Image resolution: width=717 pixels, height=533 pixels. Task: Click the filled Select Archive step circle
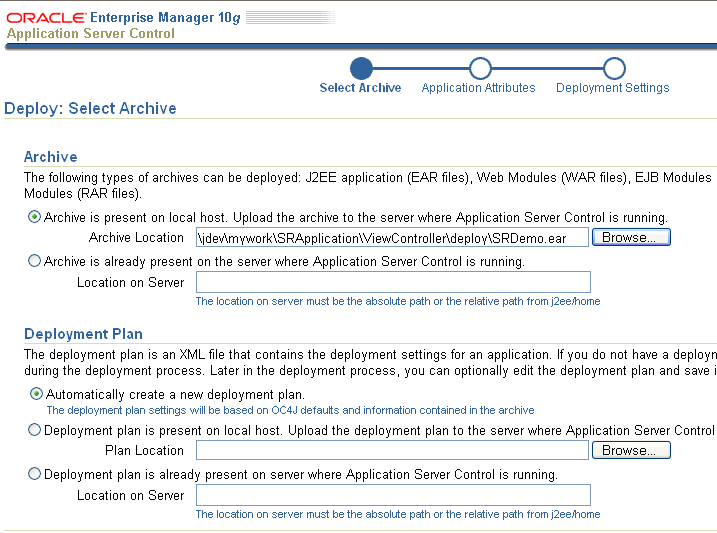pos(361,69)
